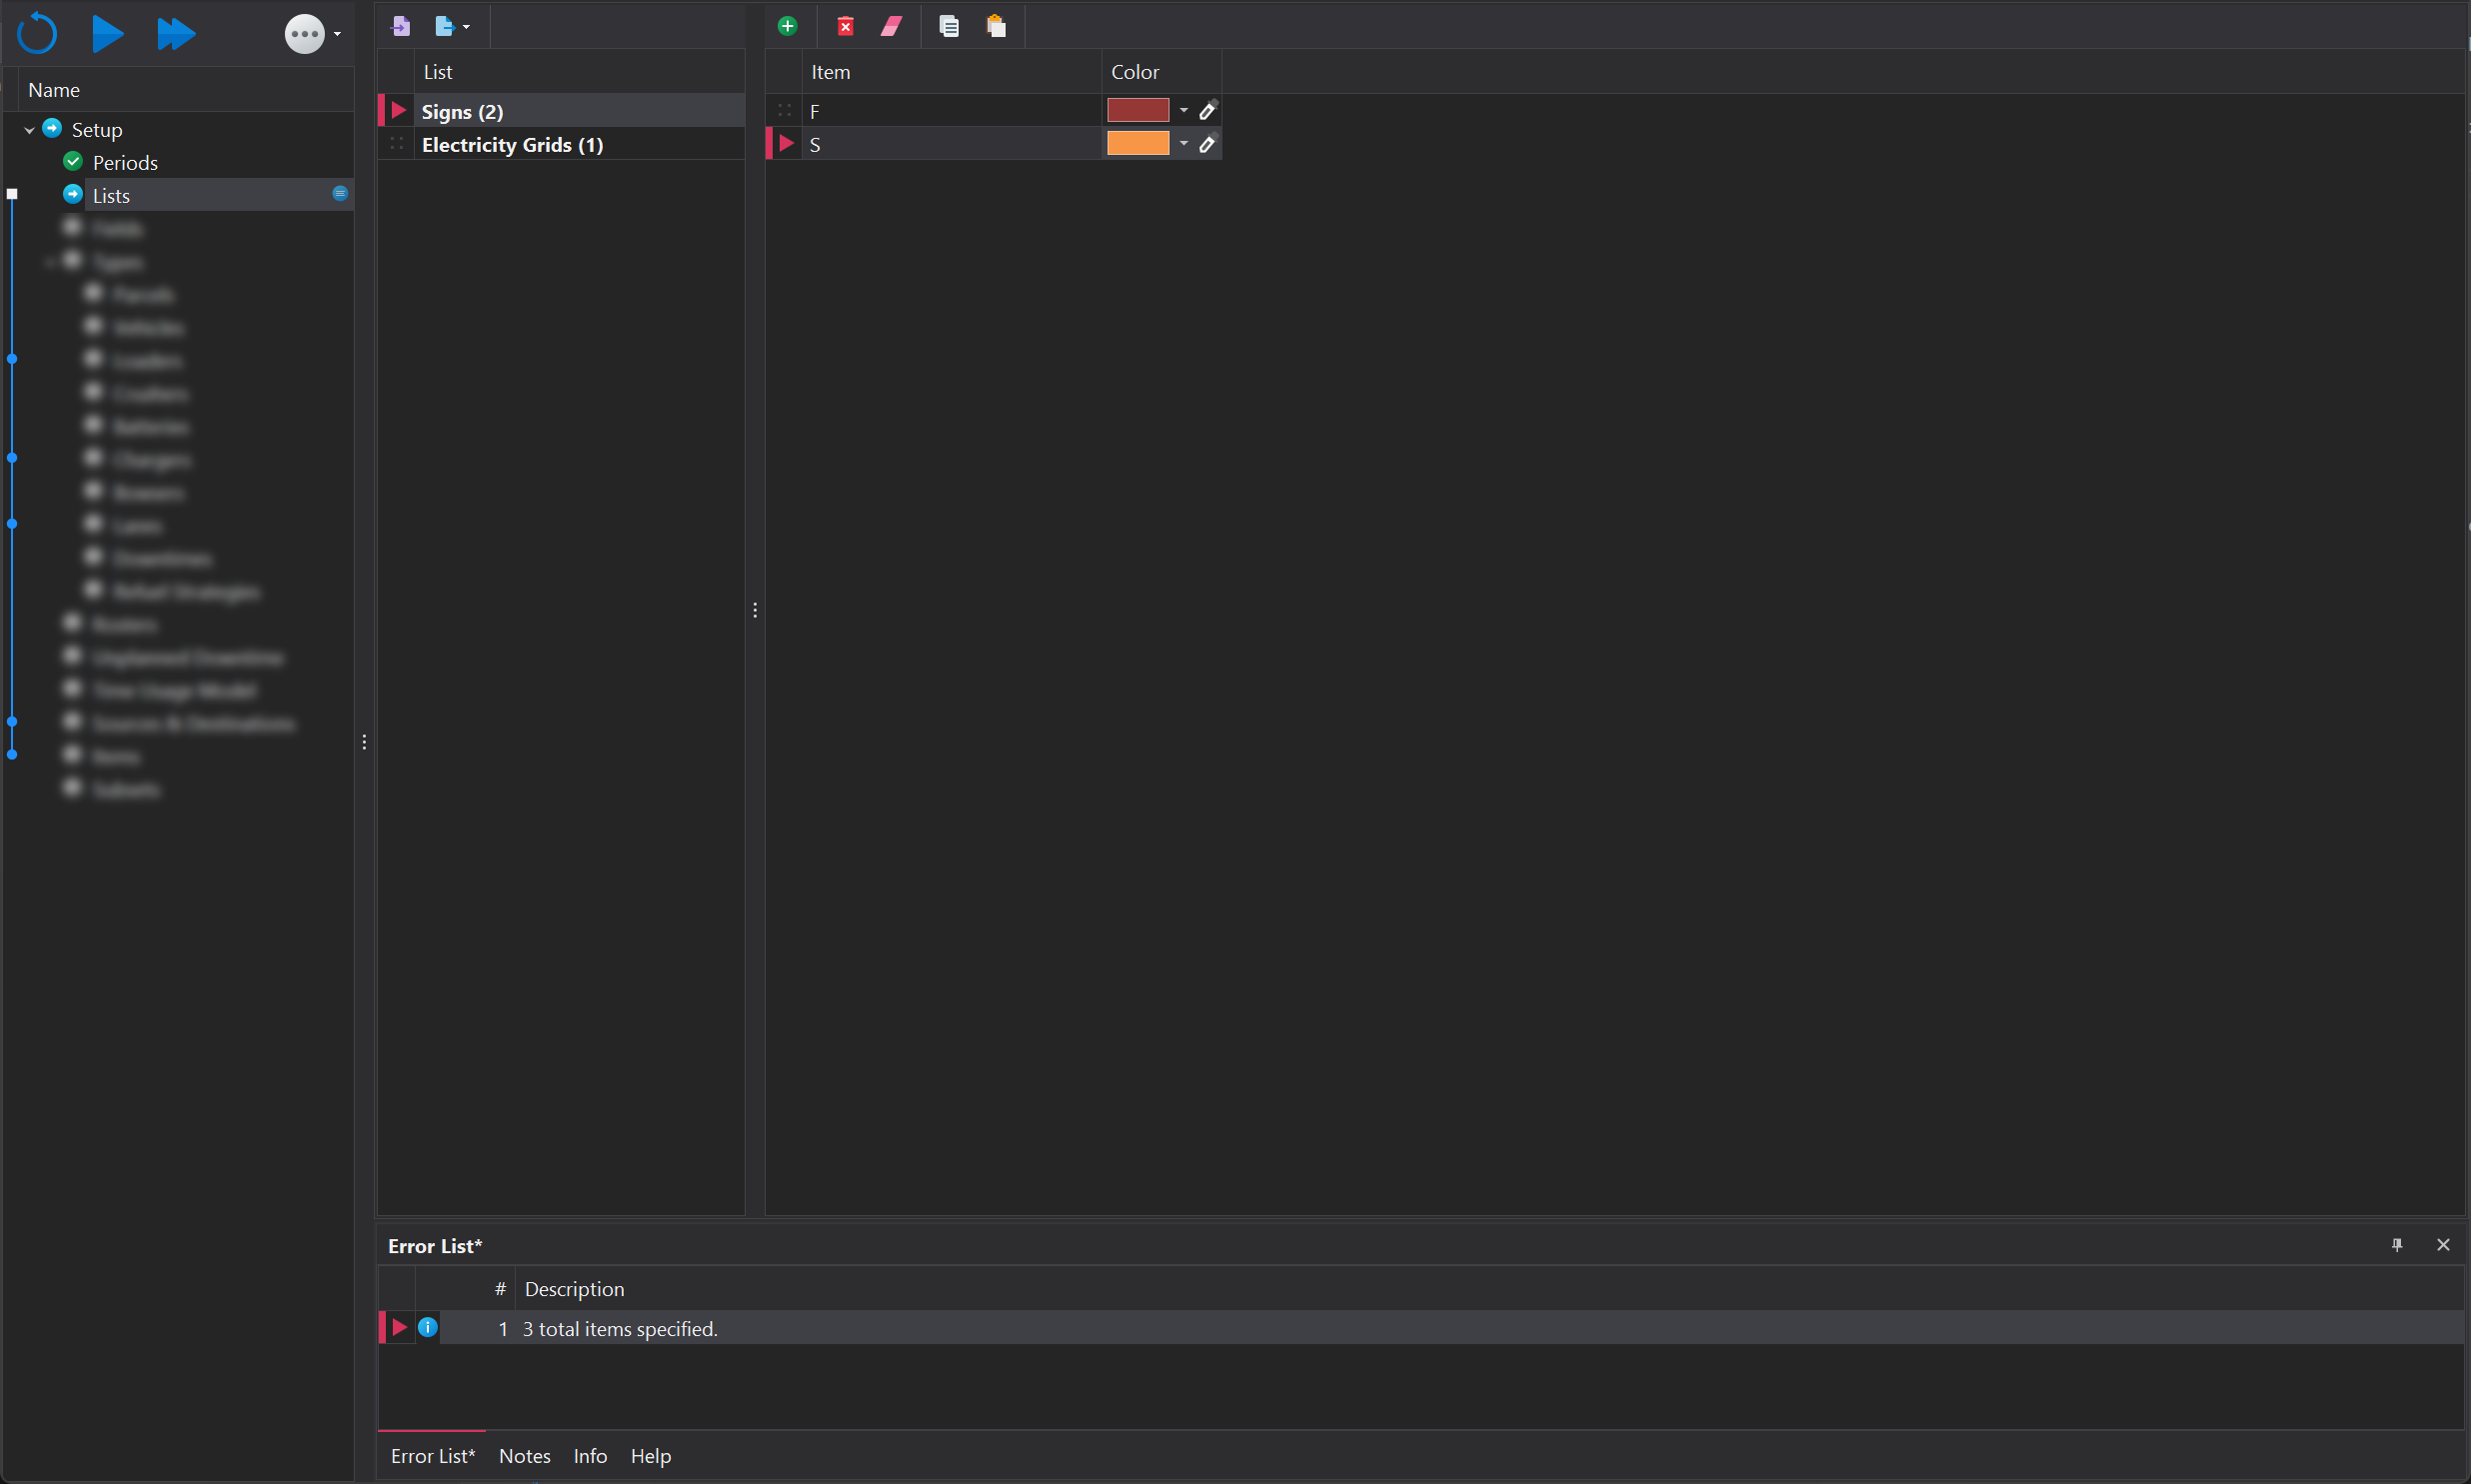Image resolution: width=2471 pixels, height=1484 pixels.
Task: Click the dark red color swatch for F
Action: pyautogui.click(x=1137, y=110)
